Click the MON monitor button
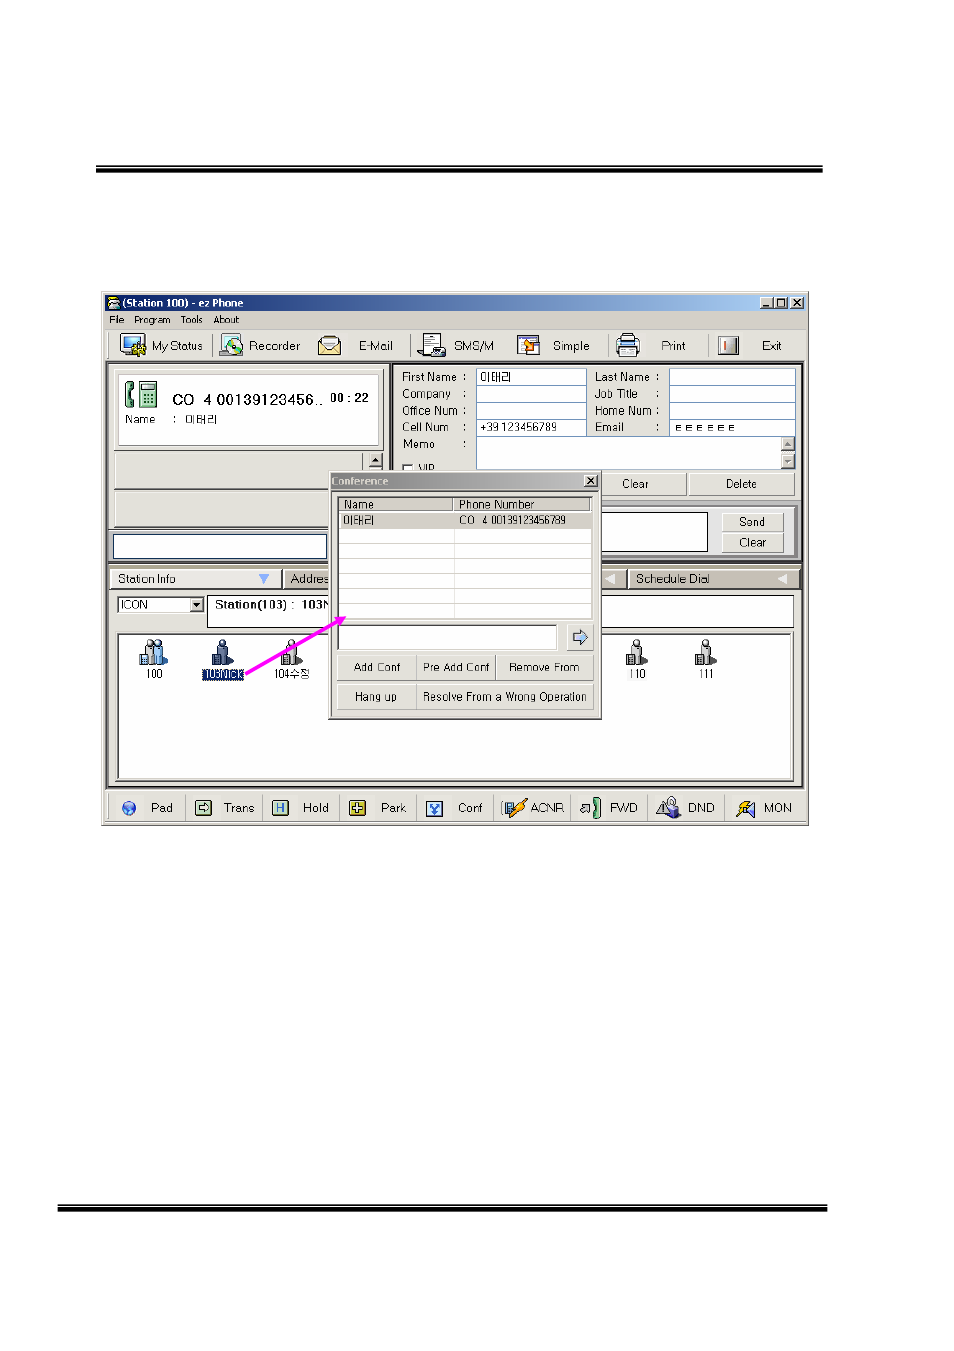The height and width of the screenshot is (1351, 954). click(x=764, y=808)
